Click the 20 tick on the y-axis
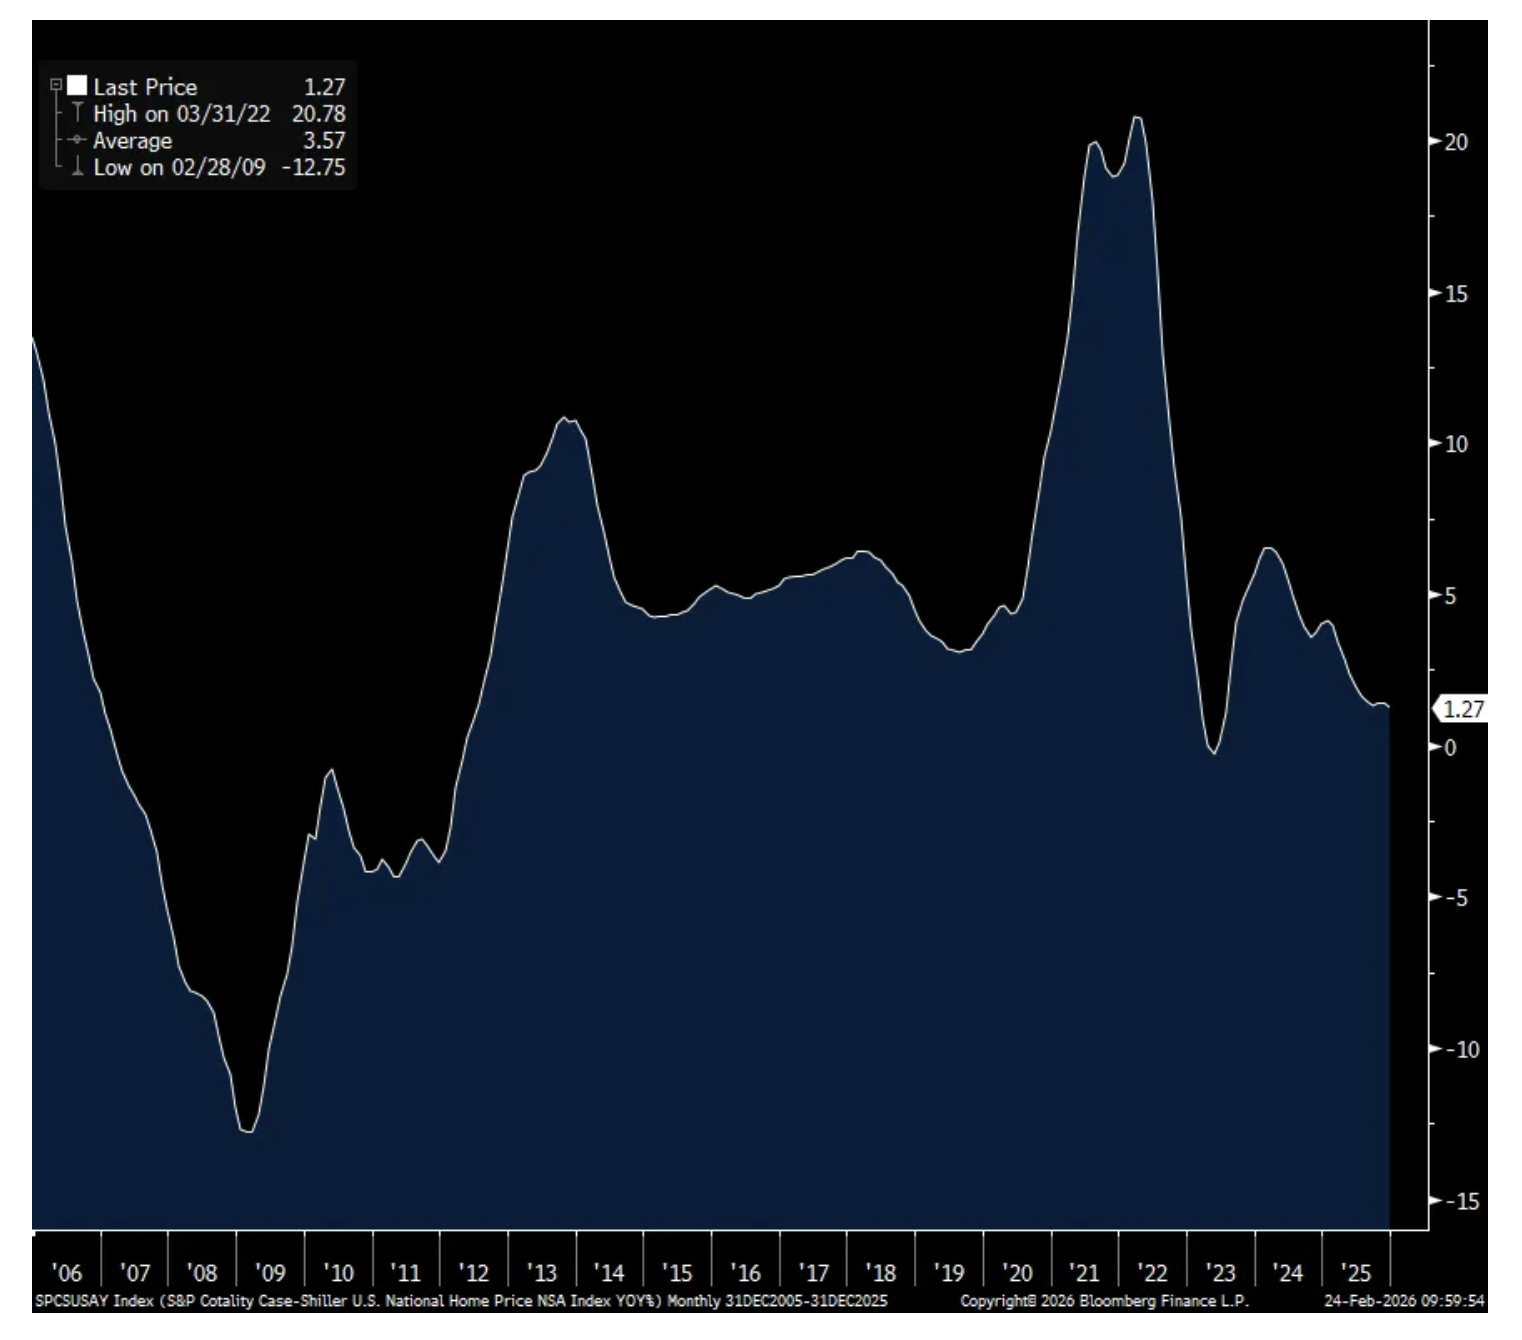The image size is (1522, 1340). point(1456,142)
